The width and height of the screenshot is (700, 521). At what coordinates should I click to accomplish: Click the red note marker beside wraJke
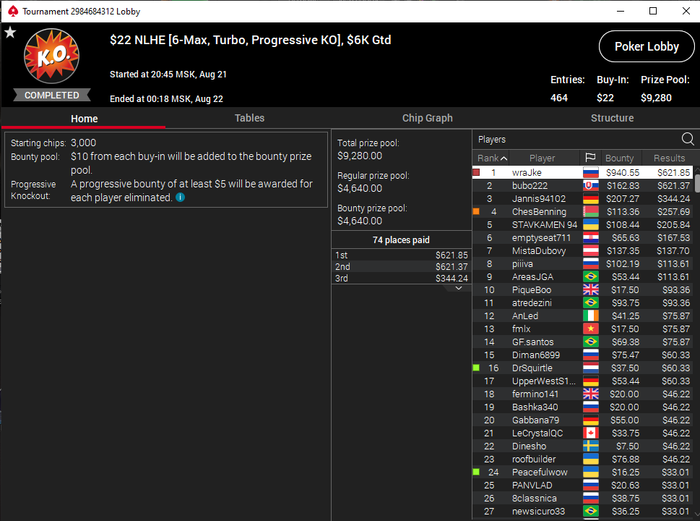tap(476, 172)
